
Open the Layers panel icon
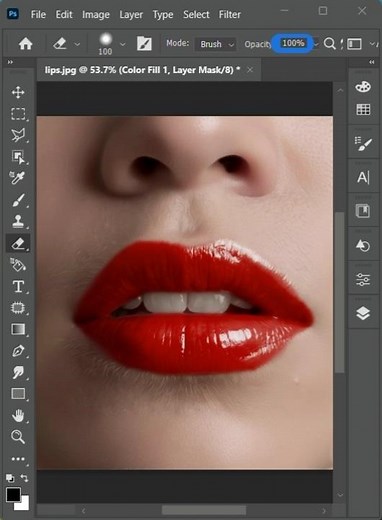(x=363, y=313)
